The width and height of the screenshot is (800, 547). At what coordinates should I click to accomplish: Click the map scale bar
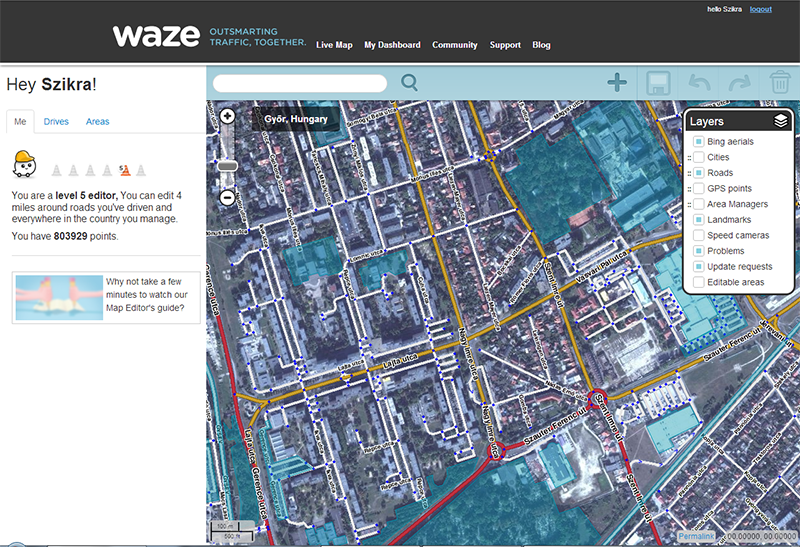click(232, 531)
